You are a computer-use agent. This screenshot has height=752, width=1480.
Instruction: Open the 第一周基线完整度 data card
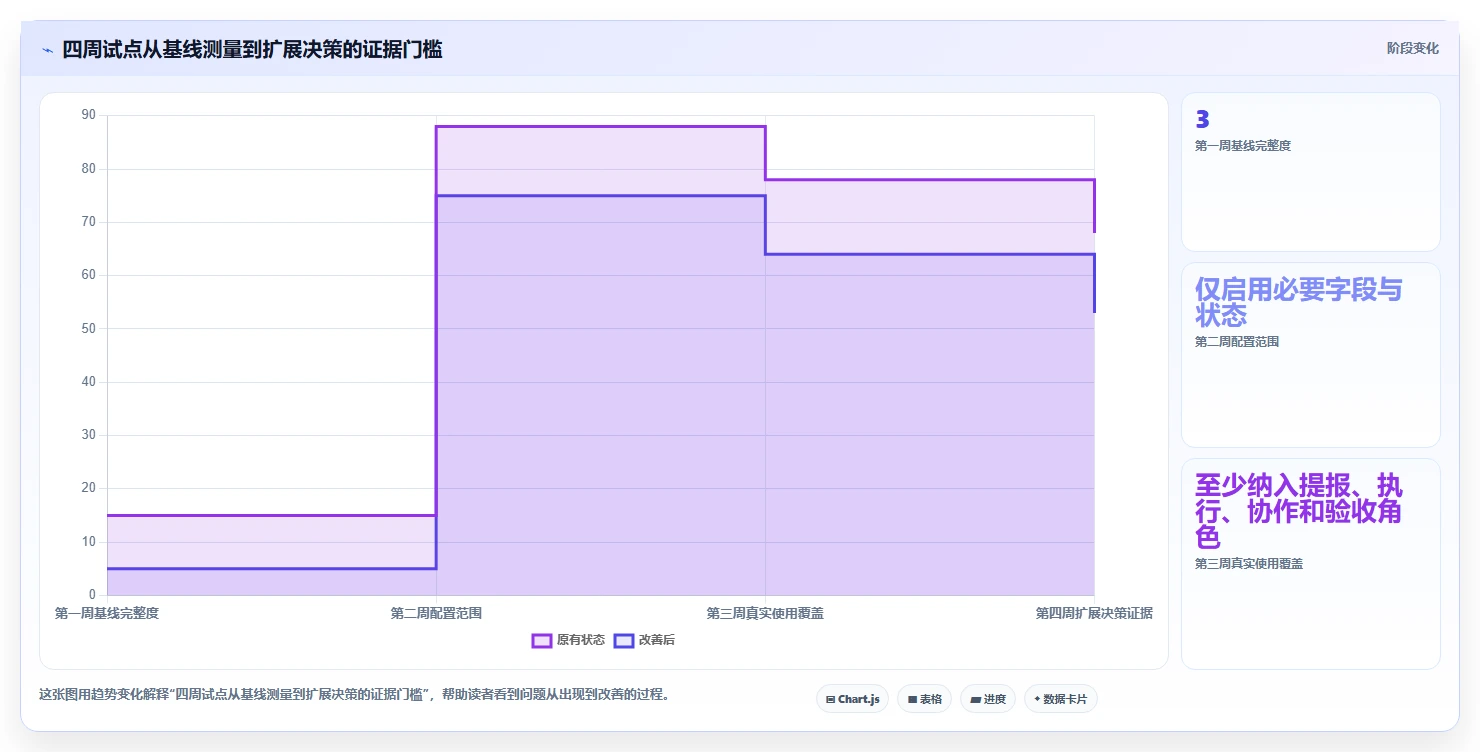[x=1310, y=172]
